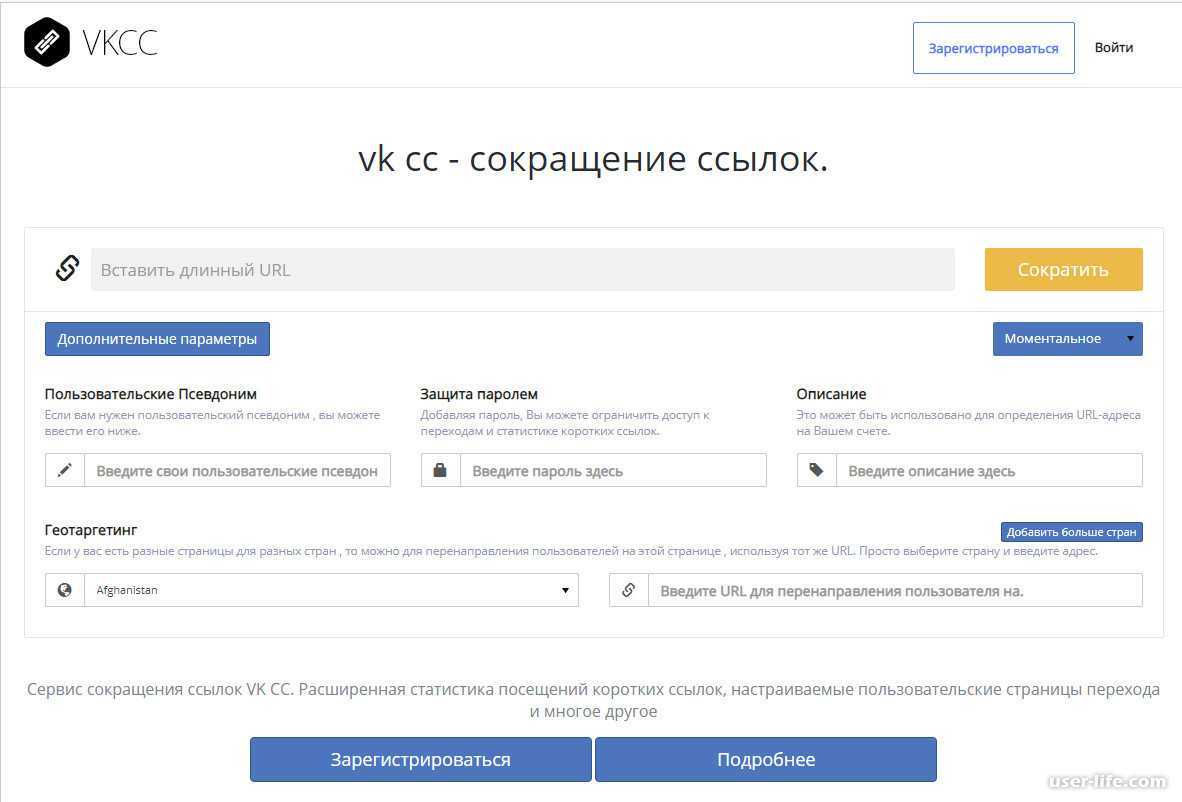Click the globe icon beside country selector
Screen dimensions: 1182x802
click(65, 590)
